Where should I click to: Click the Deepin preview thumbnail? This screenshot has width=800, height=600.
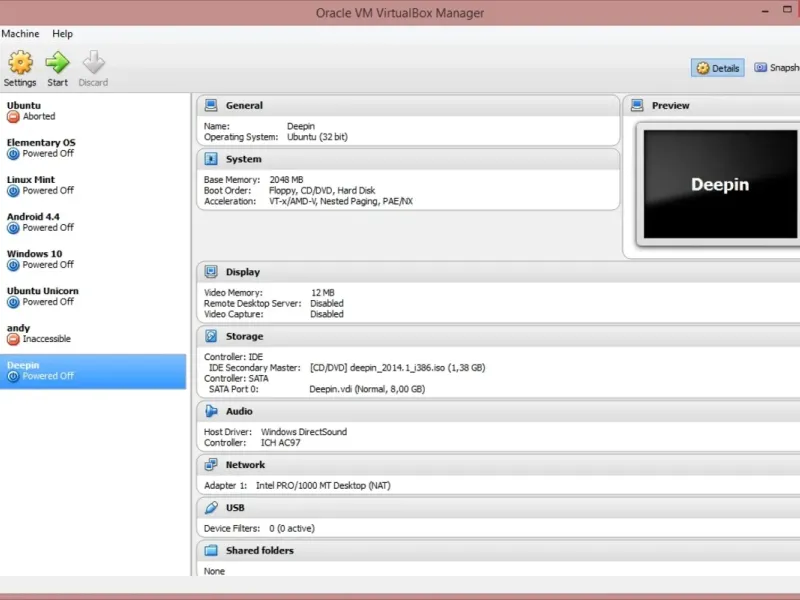click(720, 184)
